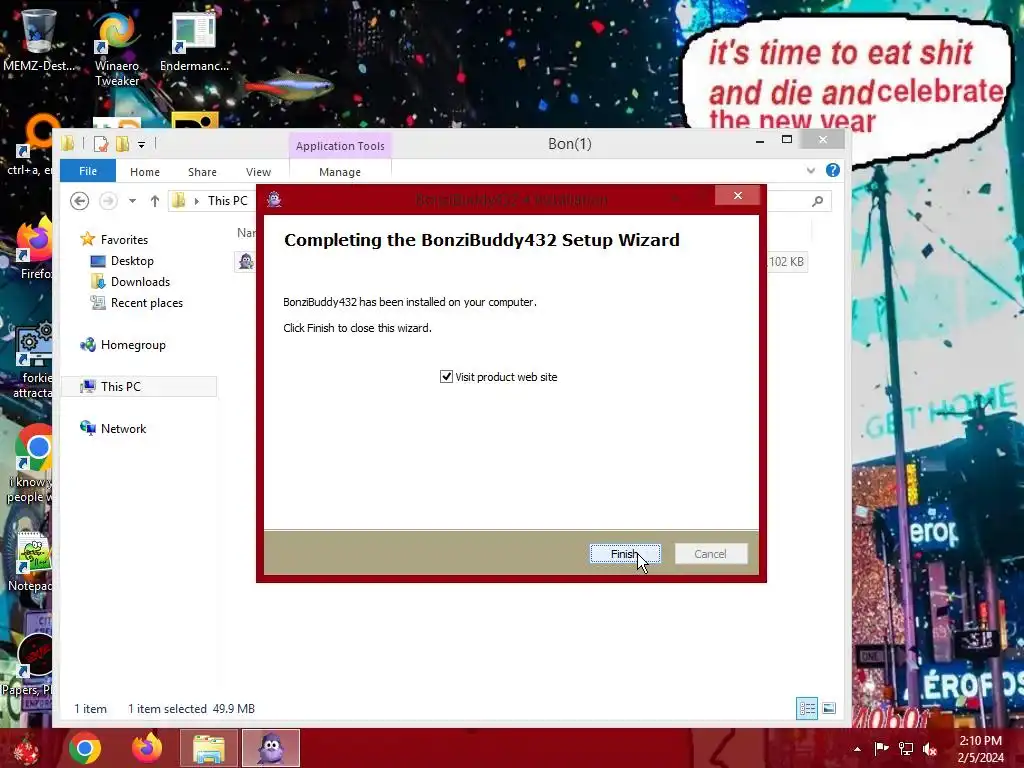Select the Application Tools contextual tab

tap(340, 146)
